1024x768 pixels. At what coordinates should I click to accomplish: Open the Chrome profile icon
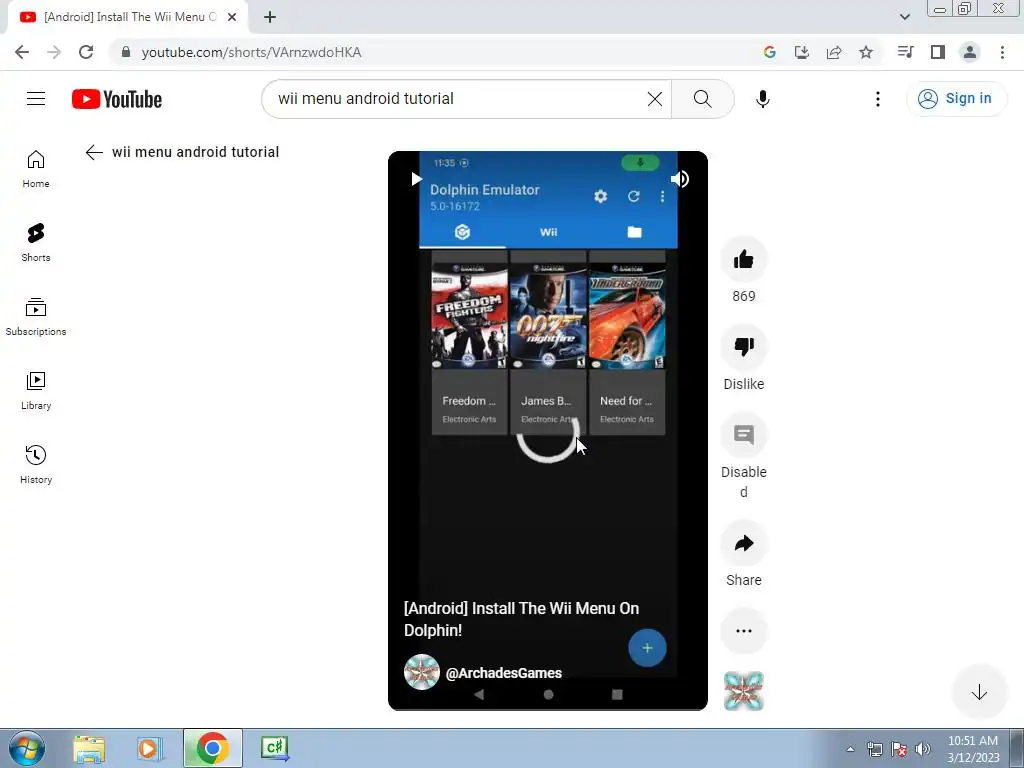click(x=970, y=52)
